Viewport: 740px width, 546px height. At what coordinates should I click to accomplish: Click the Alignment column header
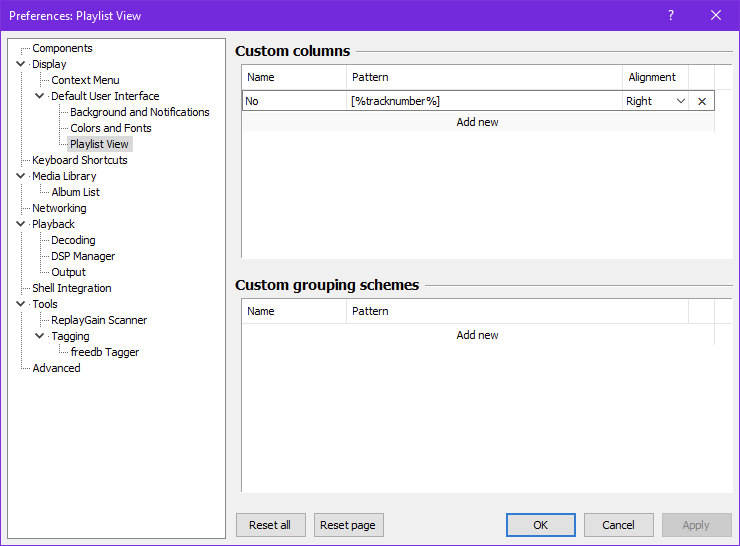(656, 77)
